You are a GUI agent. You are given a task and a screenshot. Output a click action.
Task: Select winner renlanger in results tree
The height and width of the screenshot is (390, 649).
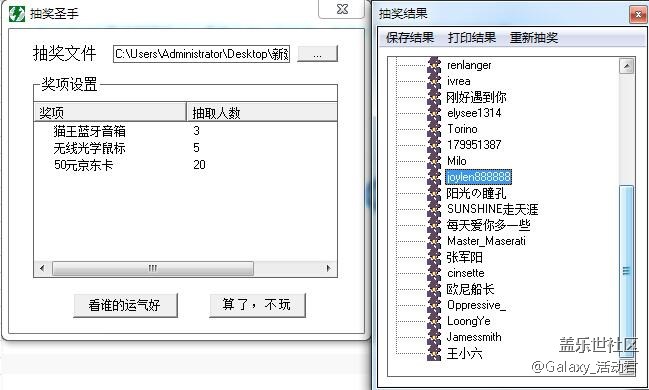pyautogui.click(x=469, y=65)
